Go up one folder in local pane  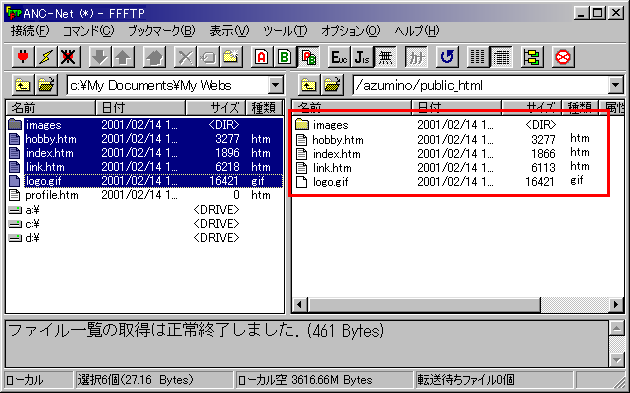click(x=23, y=85)
